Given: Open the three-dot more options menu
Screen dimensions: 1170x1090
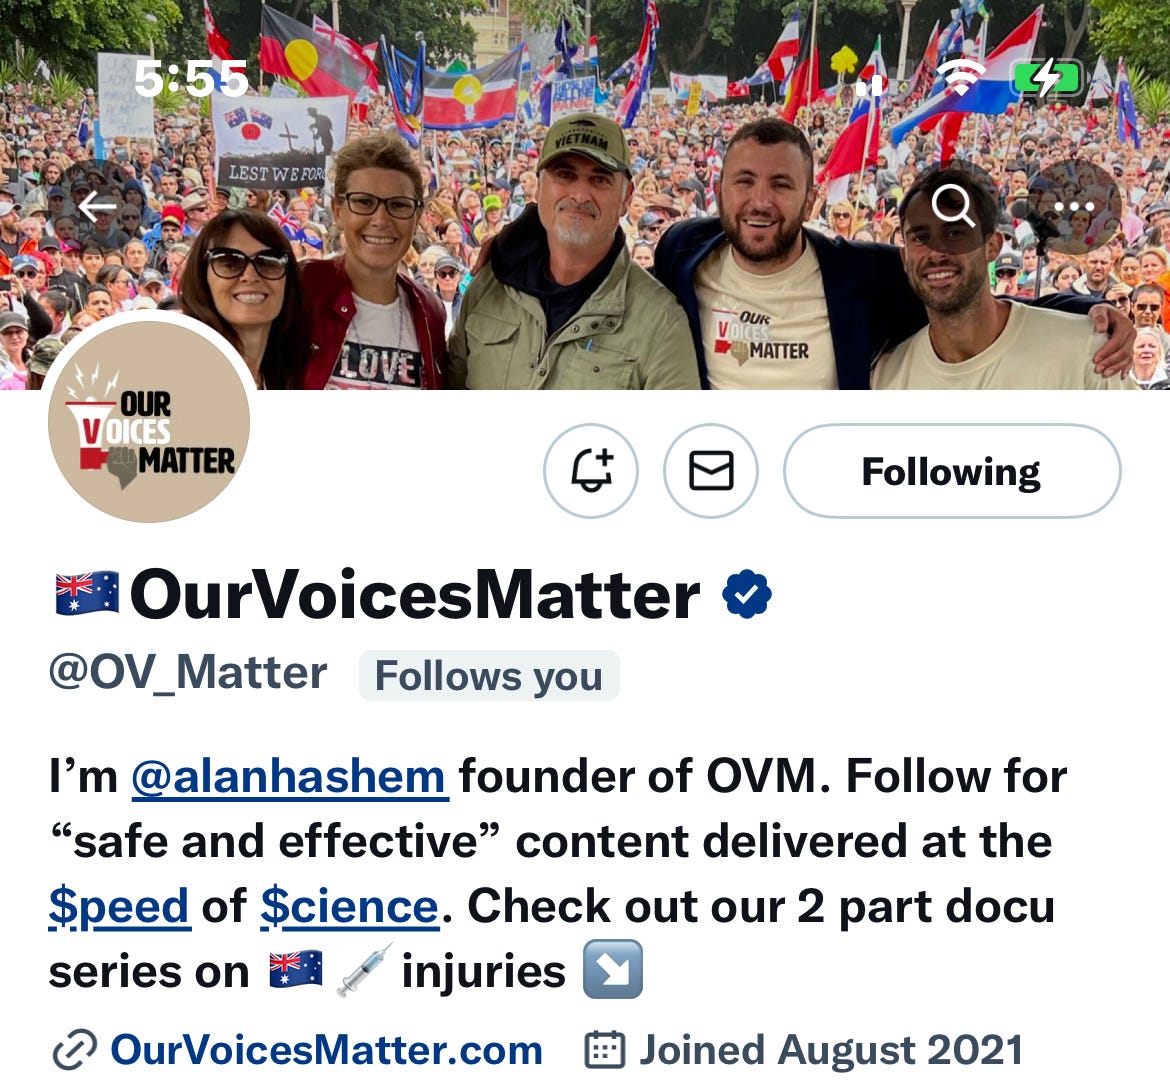Looking at the screenshot, I should click(1073, 206).
